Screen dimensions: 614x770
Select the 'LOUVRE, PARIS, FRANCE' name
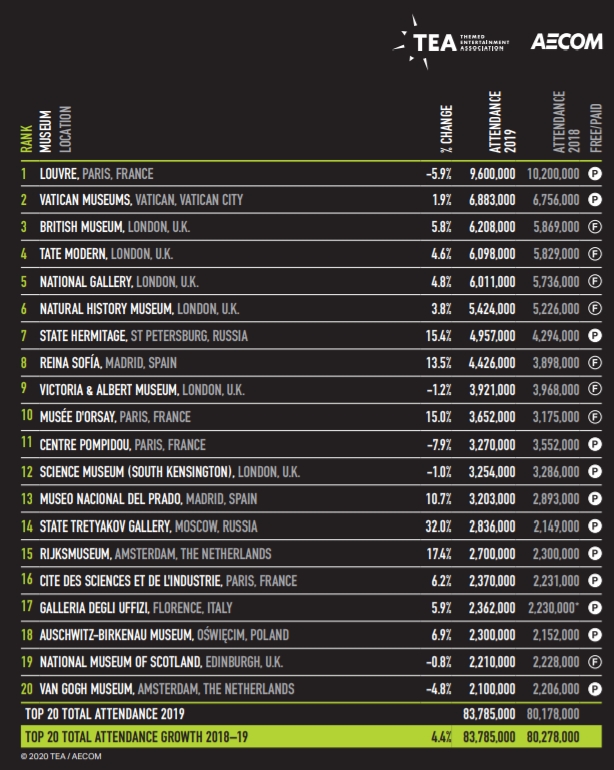(x=96, y=174)
